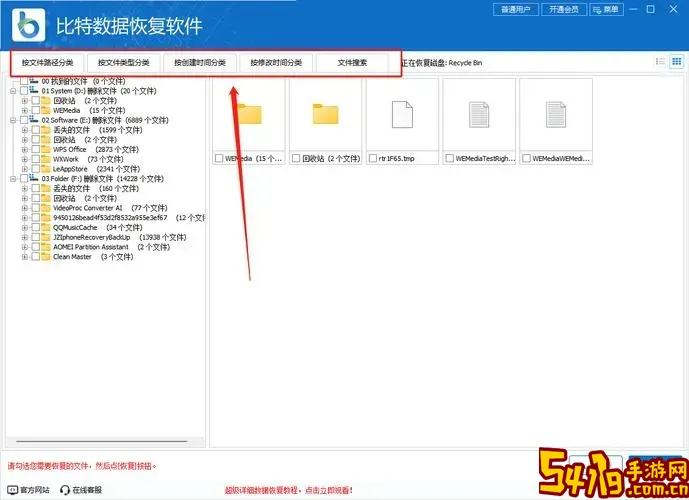Viewport: 689px width, 500px height.
Task: Click WEMedia folder icon in tree
Action: [46, 110]
